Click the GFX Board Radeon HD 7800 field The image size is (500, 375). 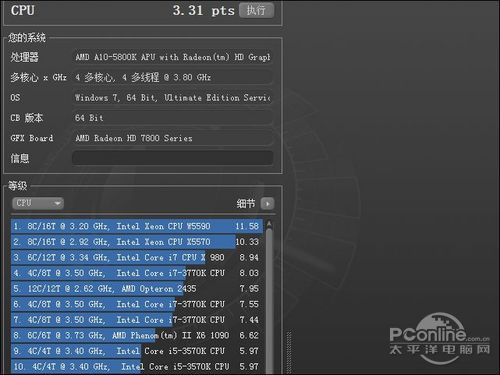click(x=173, y=138)
